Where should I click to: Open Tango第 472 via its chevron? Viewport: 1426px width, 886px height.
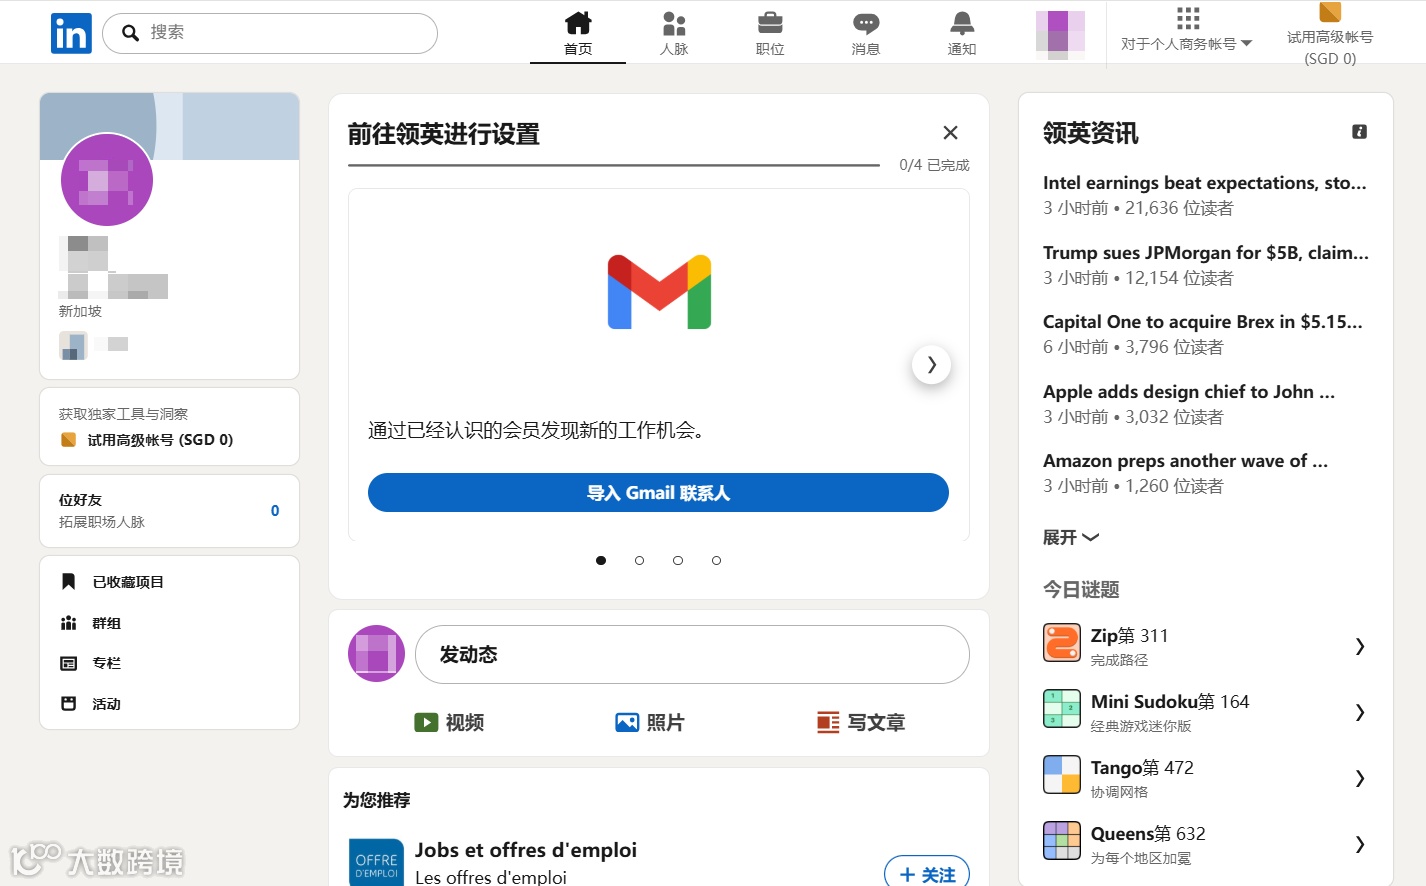pos(1360,779)
